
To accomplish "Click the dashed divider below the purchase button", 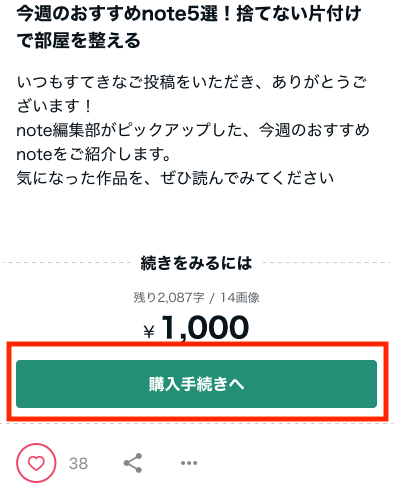I will click(x=196, y=423).
